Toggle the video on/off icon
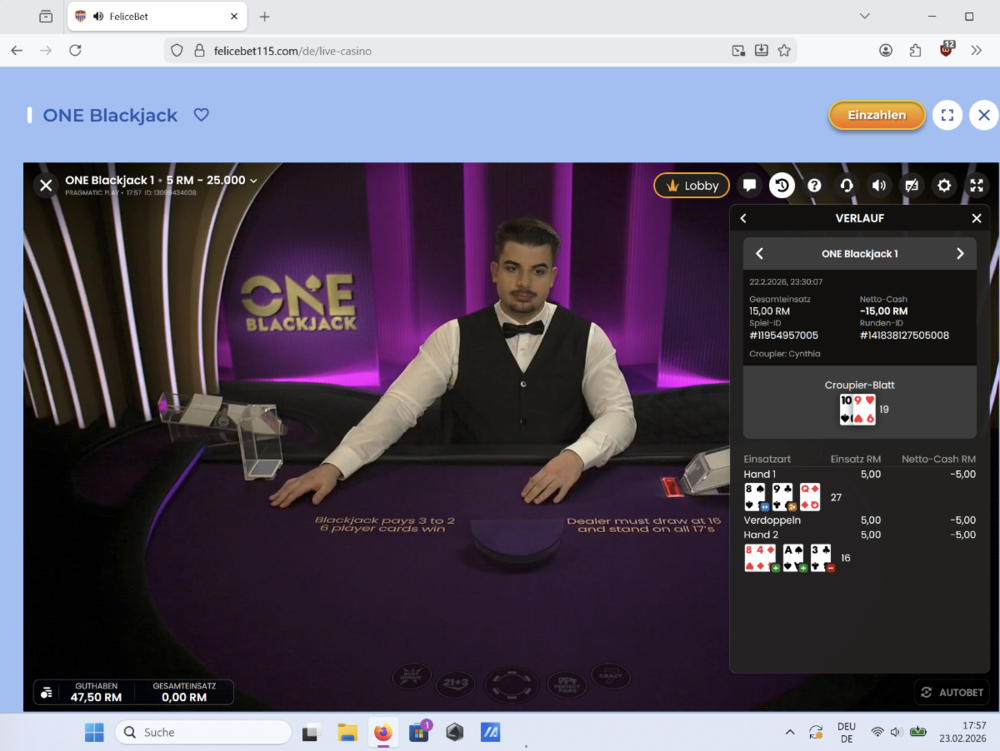Screen dimensions: 1000x751 click(x=911, y=185)
